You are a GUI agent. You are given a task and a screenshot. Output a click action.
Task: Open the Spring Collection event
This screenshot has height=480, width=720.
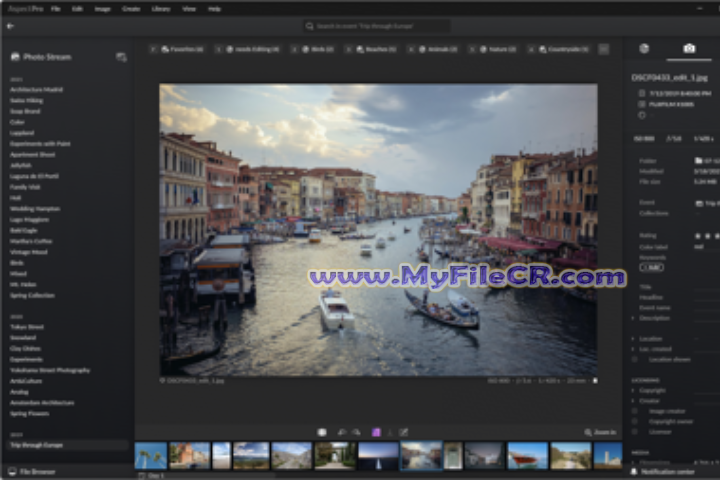[x=32, y=295]
